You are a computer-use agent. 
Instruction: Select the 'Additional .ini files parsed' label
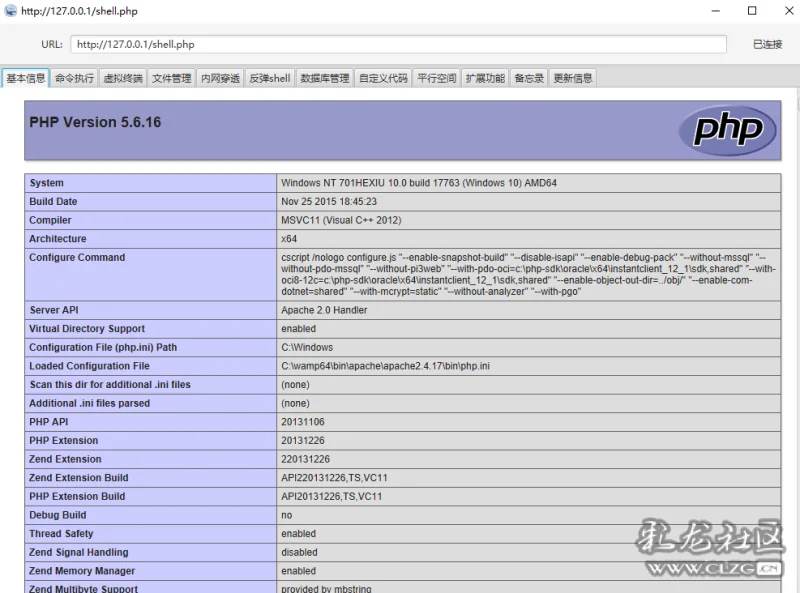[x=89, y=403]
